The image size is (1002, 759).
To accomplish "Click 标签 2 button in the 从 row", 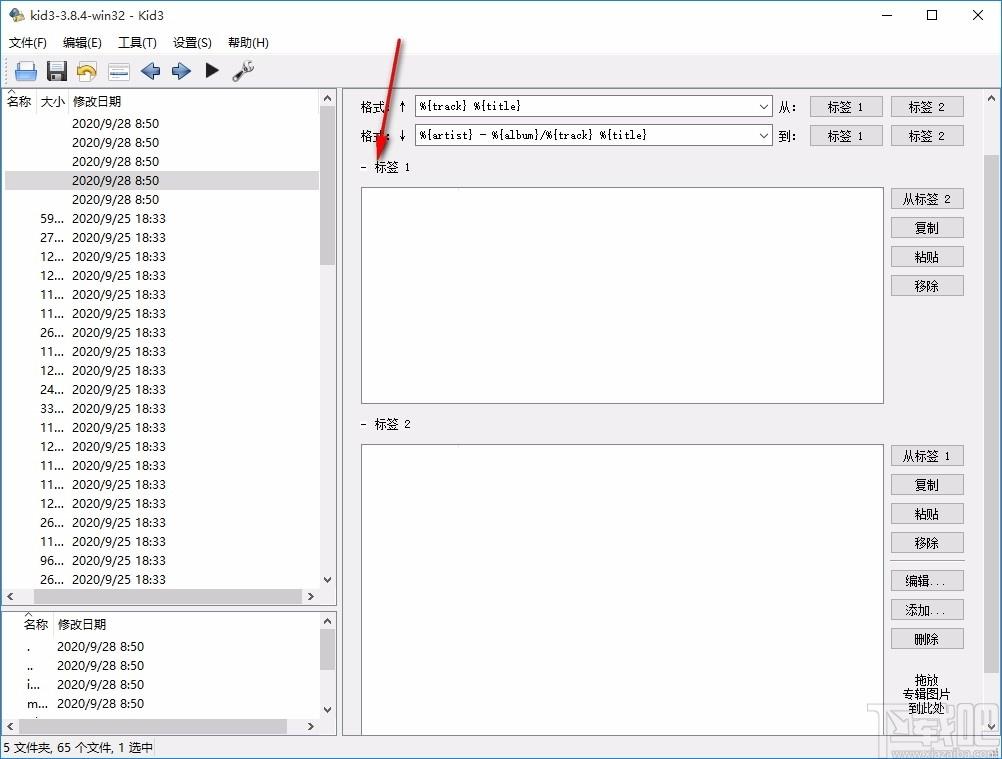I will tap(927, 107).
